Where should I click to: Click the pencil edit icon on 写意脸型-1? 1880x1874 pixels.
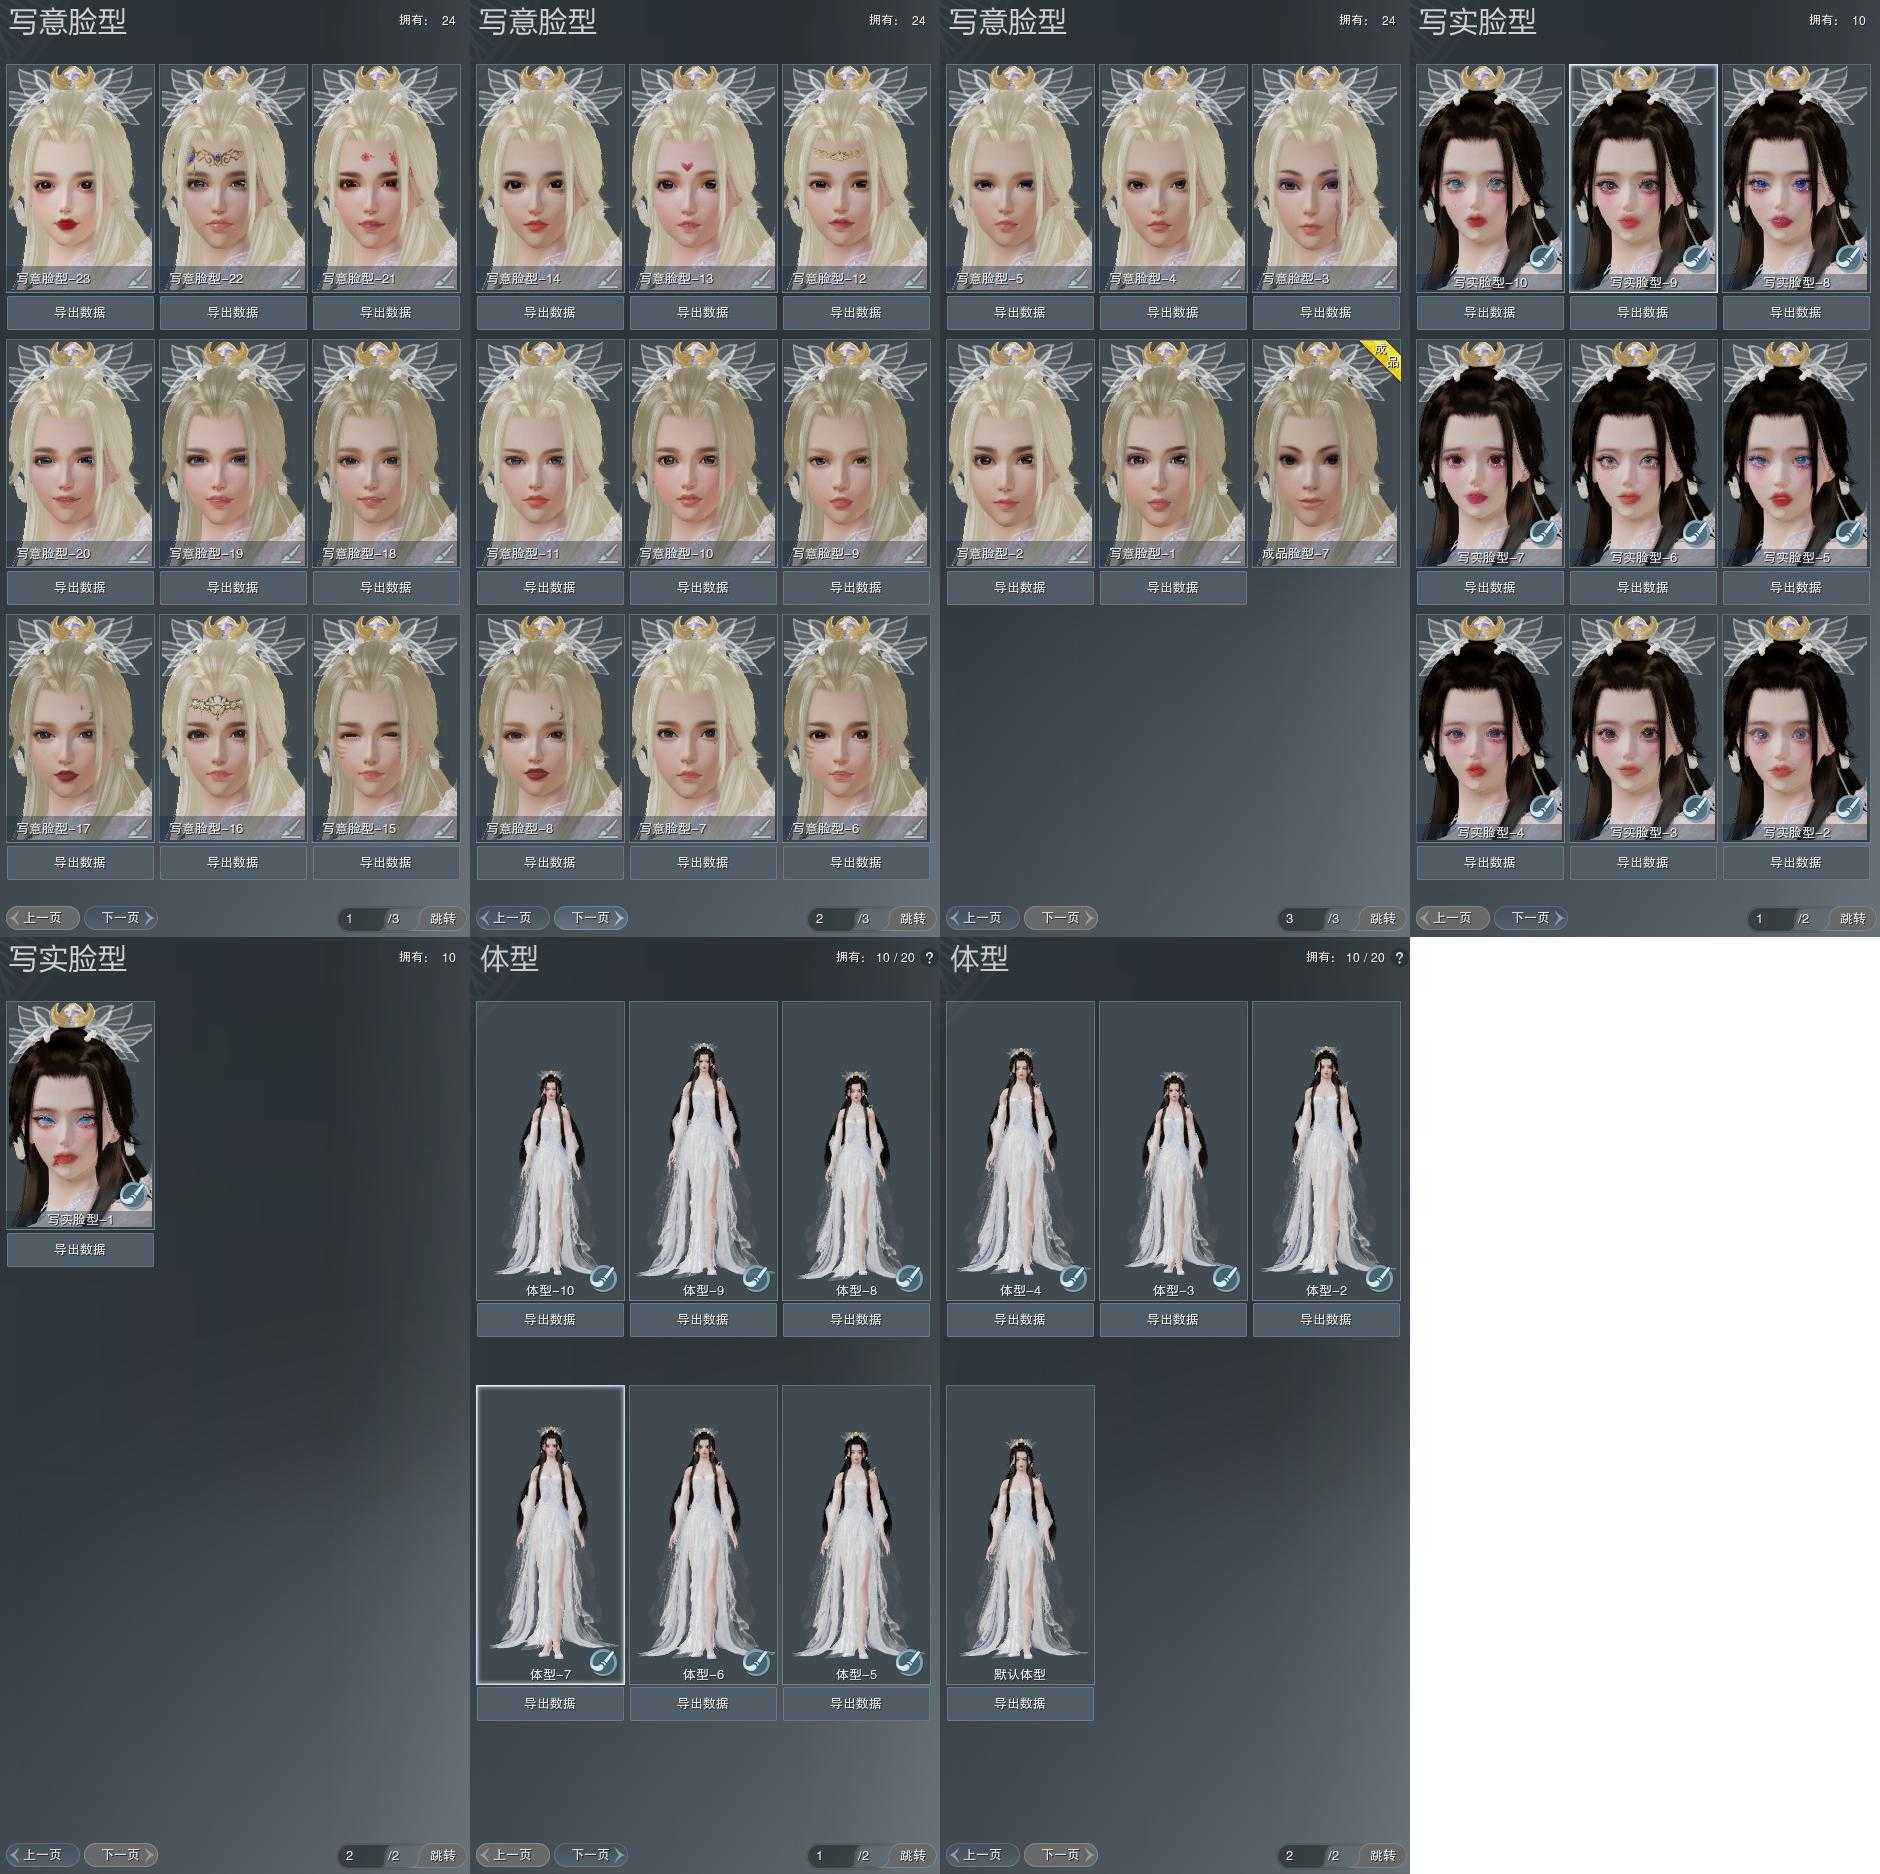coord(1232,553)
